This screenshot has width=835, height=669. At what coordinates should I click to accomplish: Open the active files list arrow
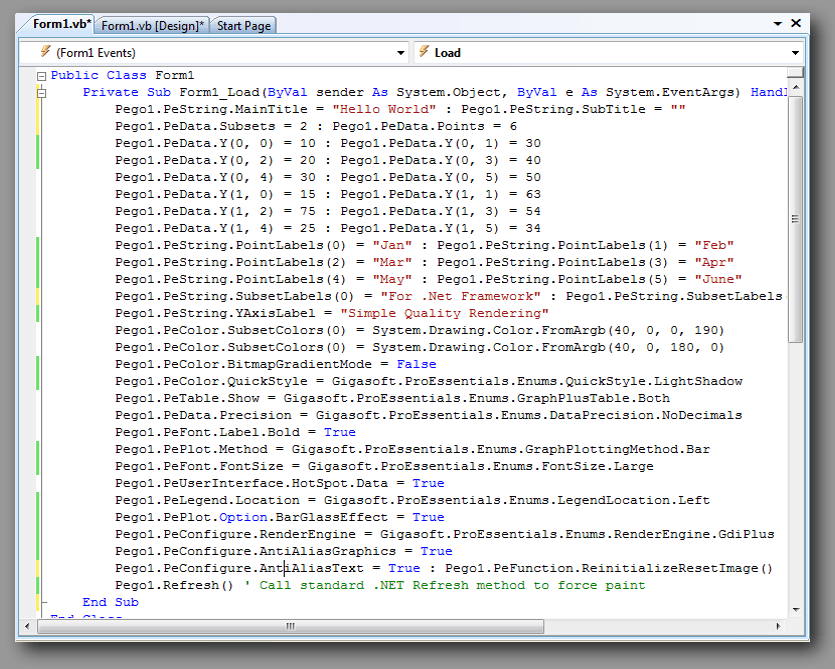[x=778, y=22]
